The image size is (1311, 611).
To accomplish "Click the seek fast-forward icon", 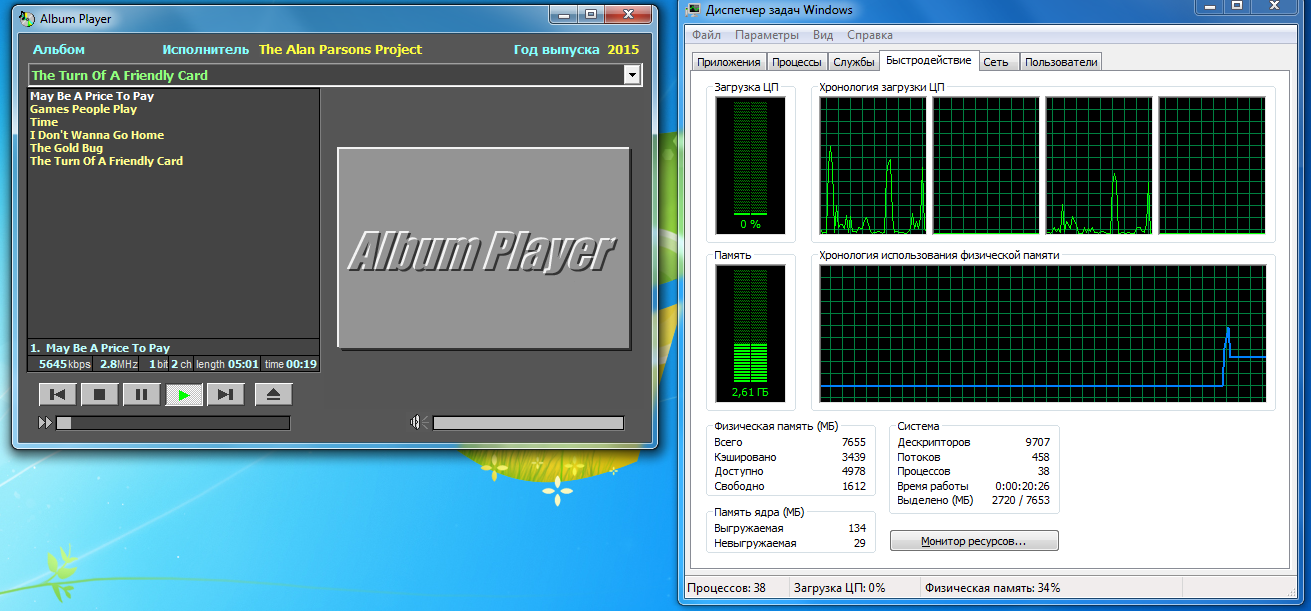I will 45,423.
